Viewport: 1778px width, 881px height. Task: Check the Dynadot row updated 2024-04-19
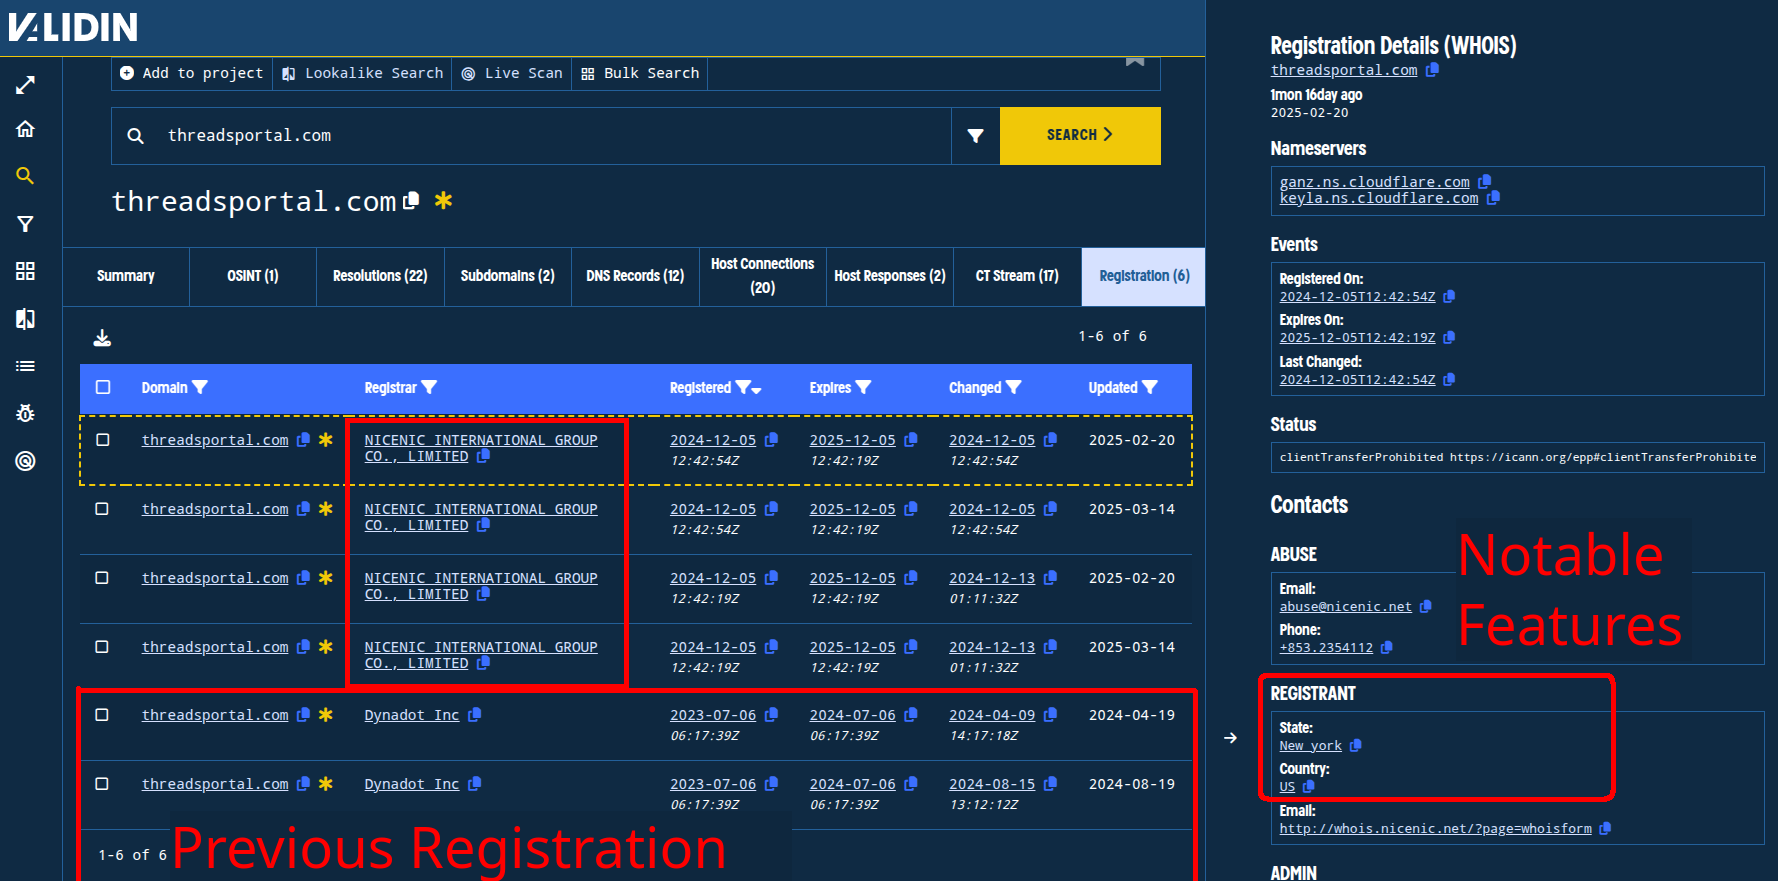coord(102,715)
